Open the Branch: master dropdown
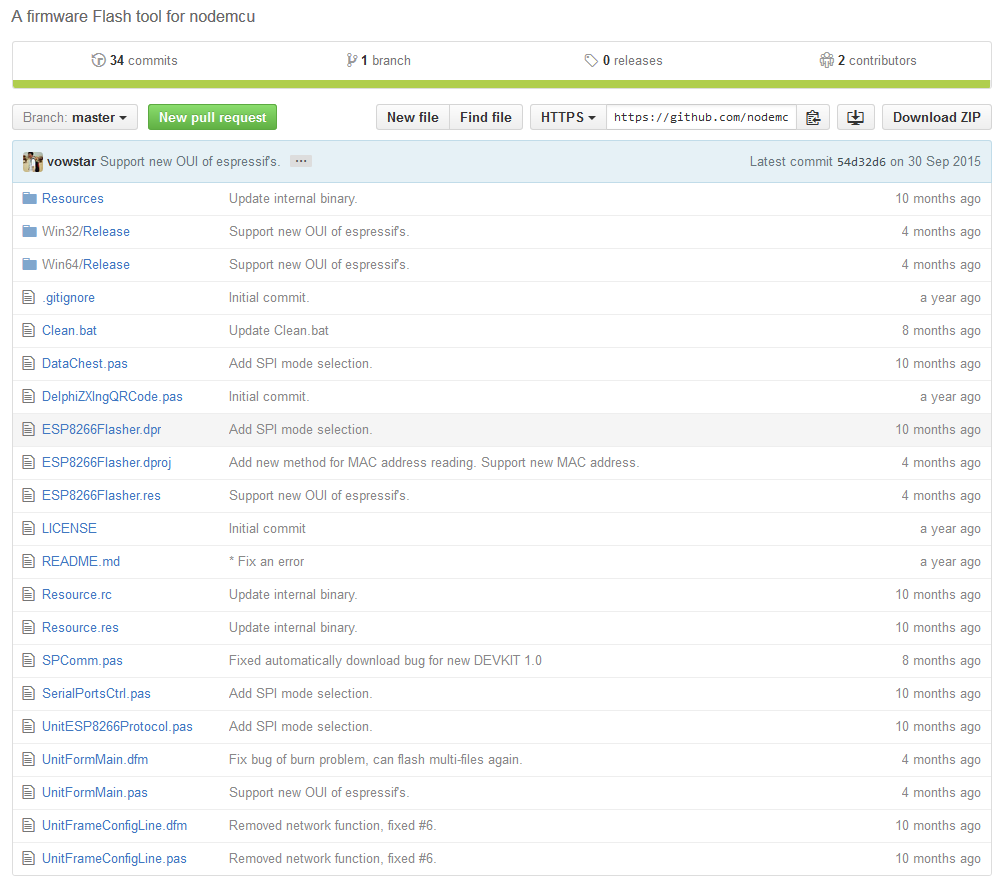 point(75,118)
